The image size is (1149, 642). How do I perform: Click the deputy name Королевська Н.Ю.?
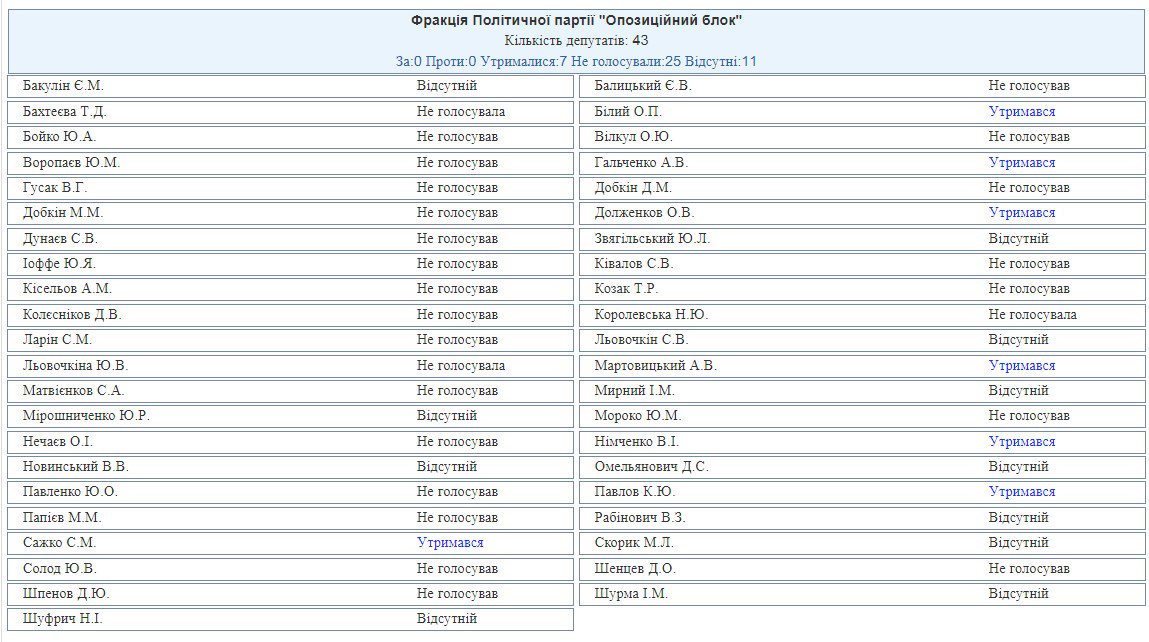(651, 315)
